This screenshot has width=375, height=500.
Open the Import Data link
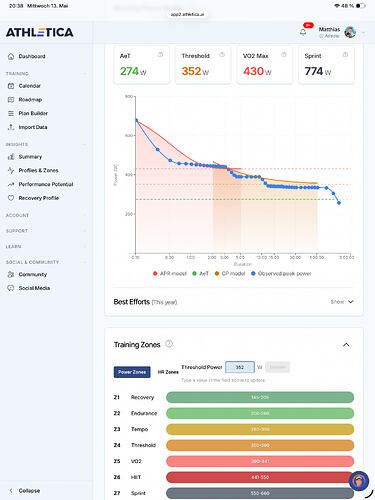click(33, 127)
